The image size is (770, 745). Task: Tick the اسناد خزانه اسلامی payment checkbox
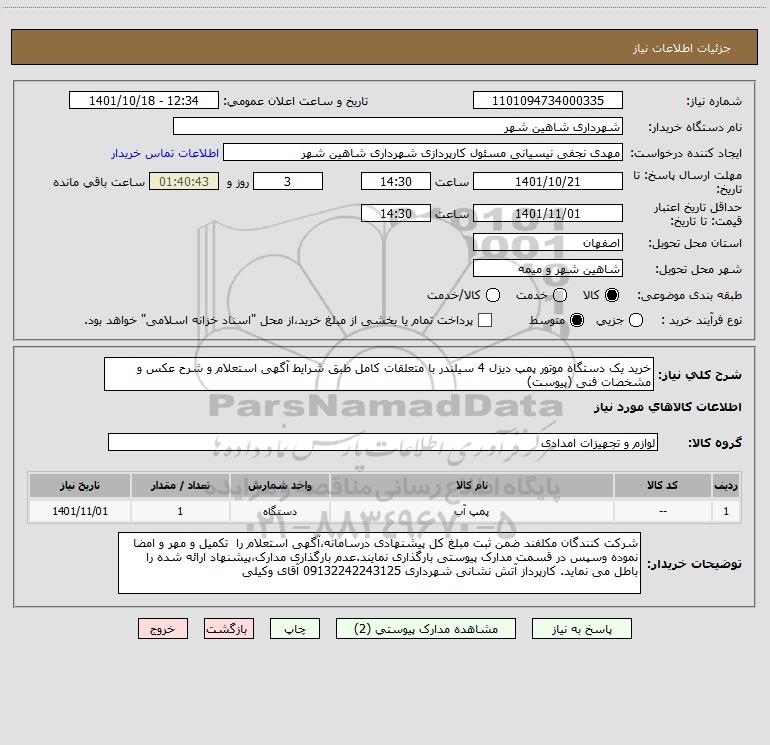pyautogui.click(x=485, y=320)
